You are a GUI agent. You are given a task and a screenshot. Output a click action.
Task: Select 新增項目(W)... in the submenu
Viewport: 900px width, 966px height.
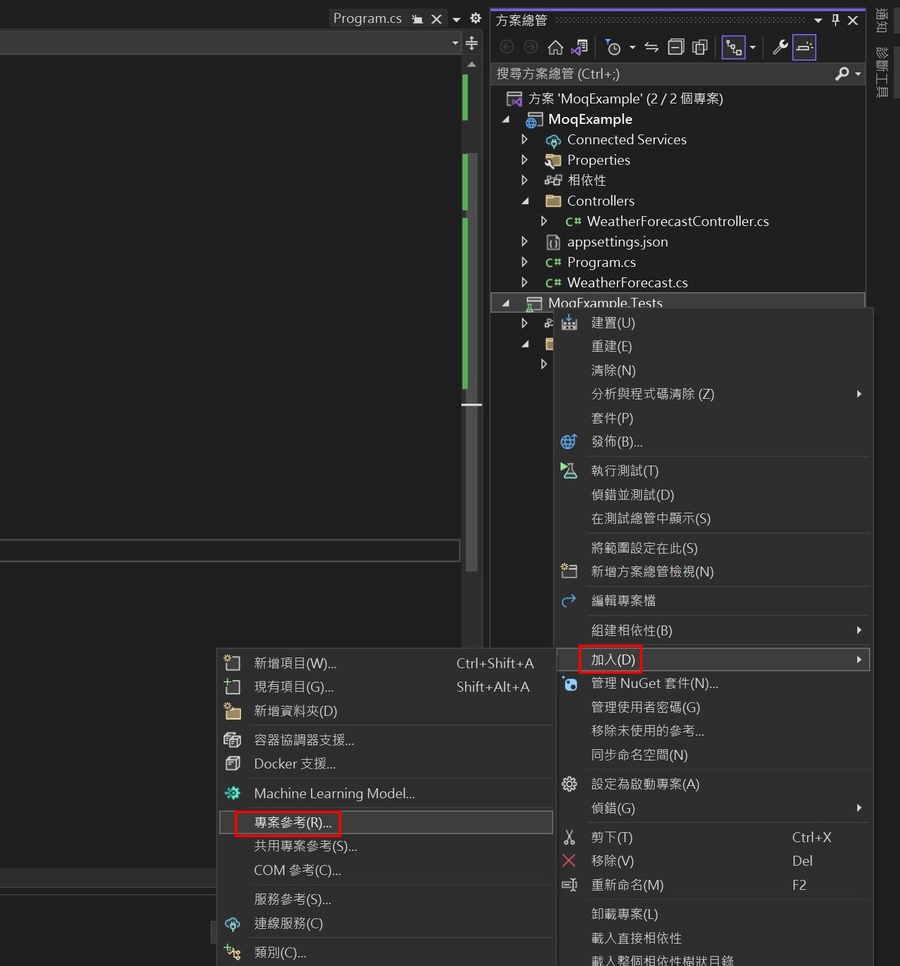point(295,663)
